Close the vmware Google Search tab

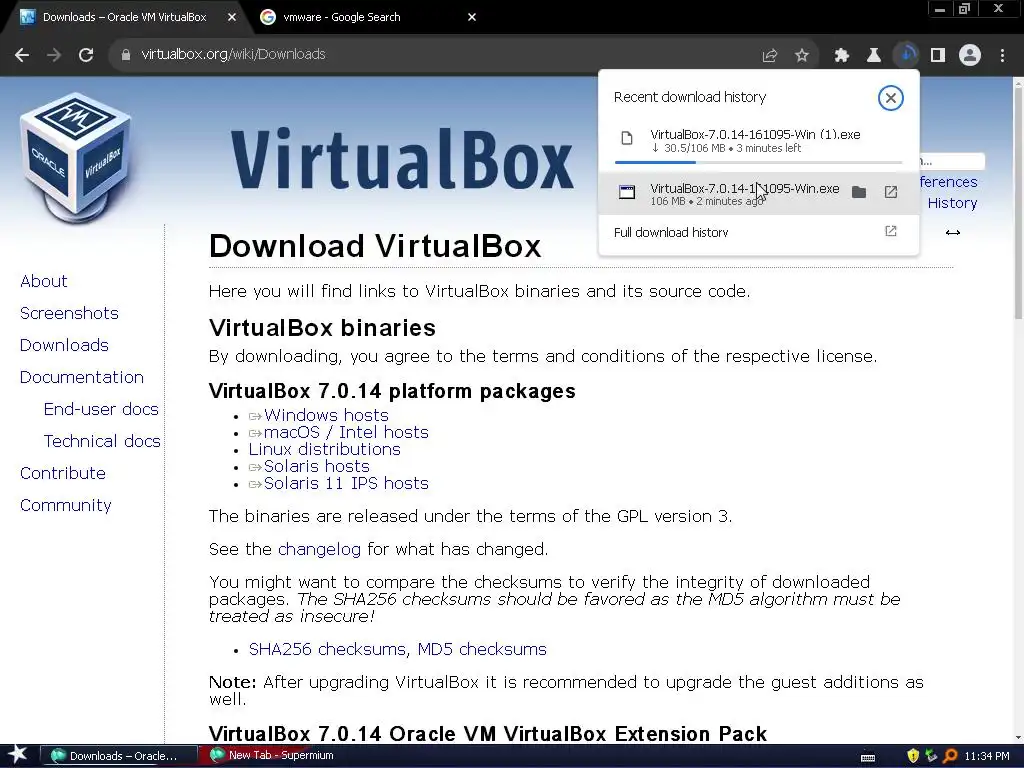[x=472, y=18]
